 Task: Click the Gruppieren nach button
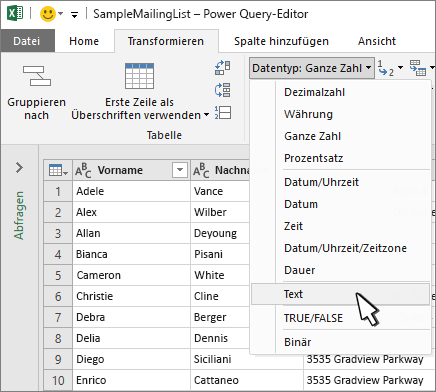(x=36, y=92)
